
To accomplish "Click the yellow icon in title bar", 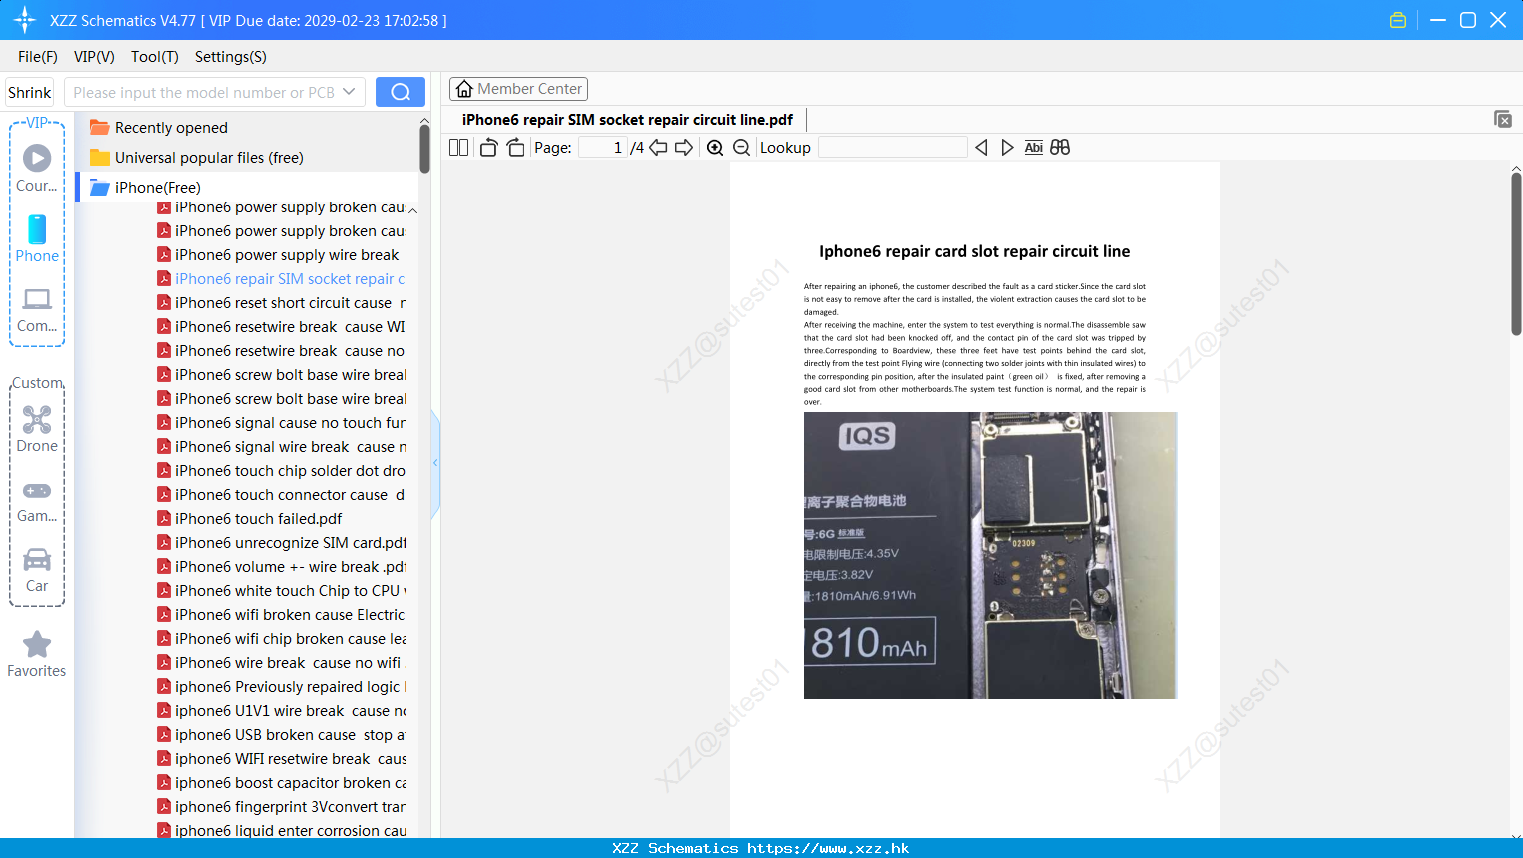I will coord(1398,20).
